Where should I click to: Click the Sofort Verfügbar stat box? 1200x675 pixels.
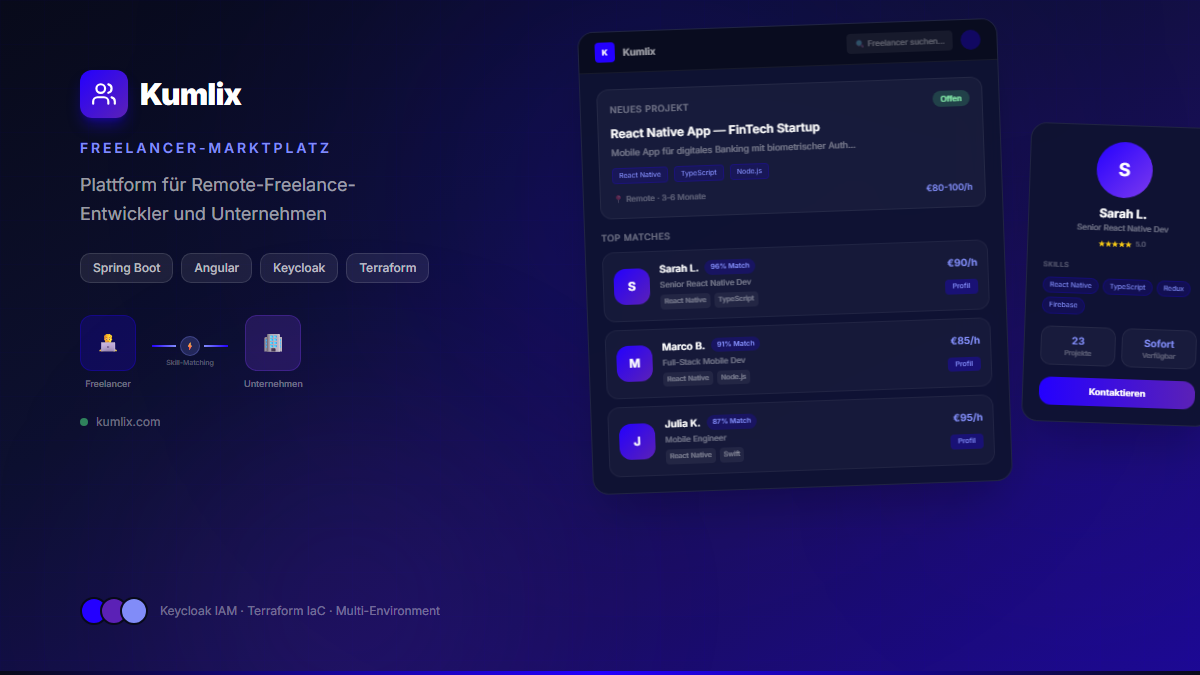(1159, 348)
